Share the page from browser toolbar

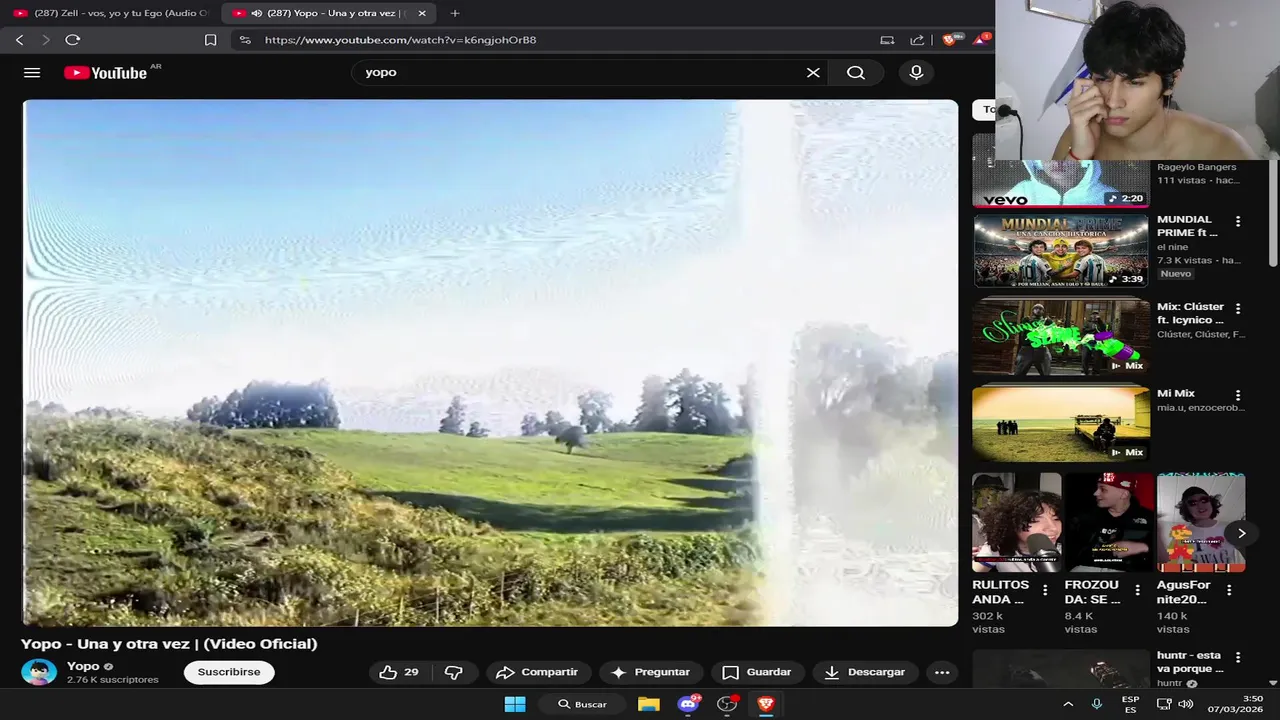[x=917, y=40]
